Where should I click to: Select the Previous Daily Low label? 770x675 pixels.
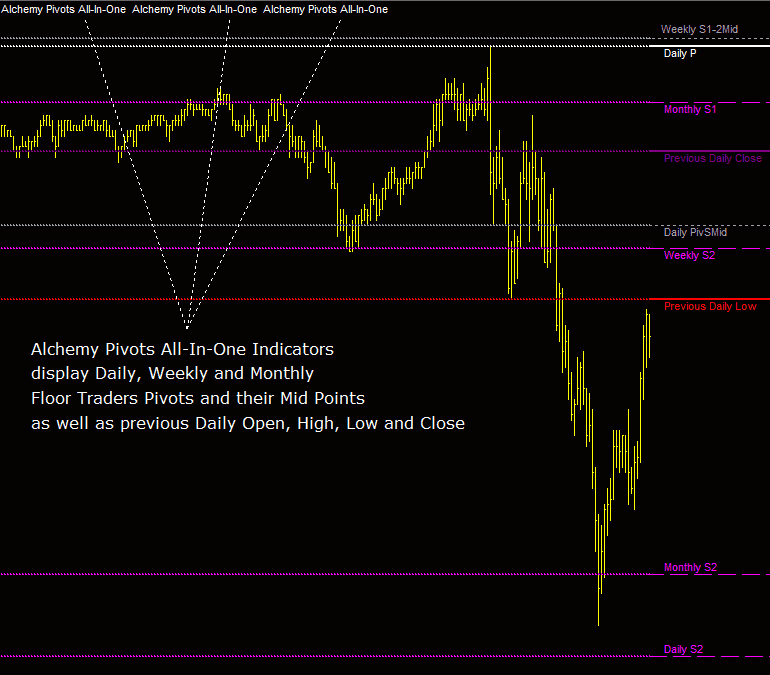[710, 306]
